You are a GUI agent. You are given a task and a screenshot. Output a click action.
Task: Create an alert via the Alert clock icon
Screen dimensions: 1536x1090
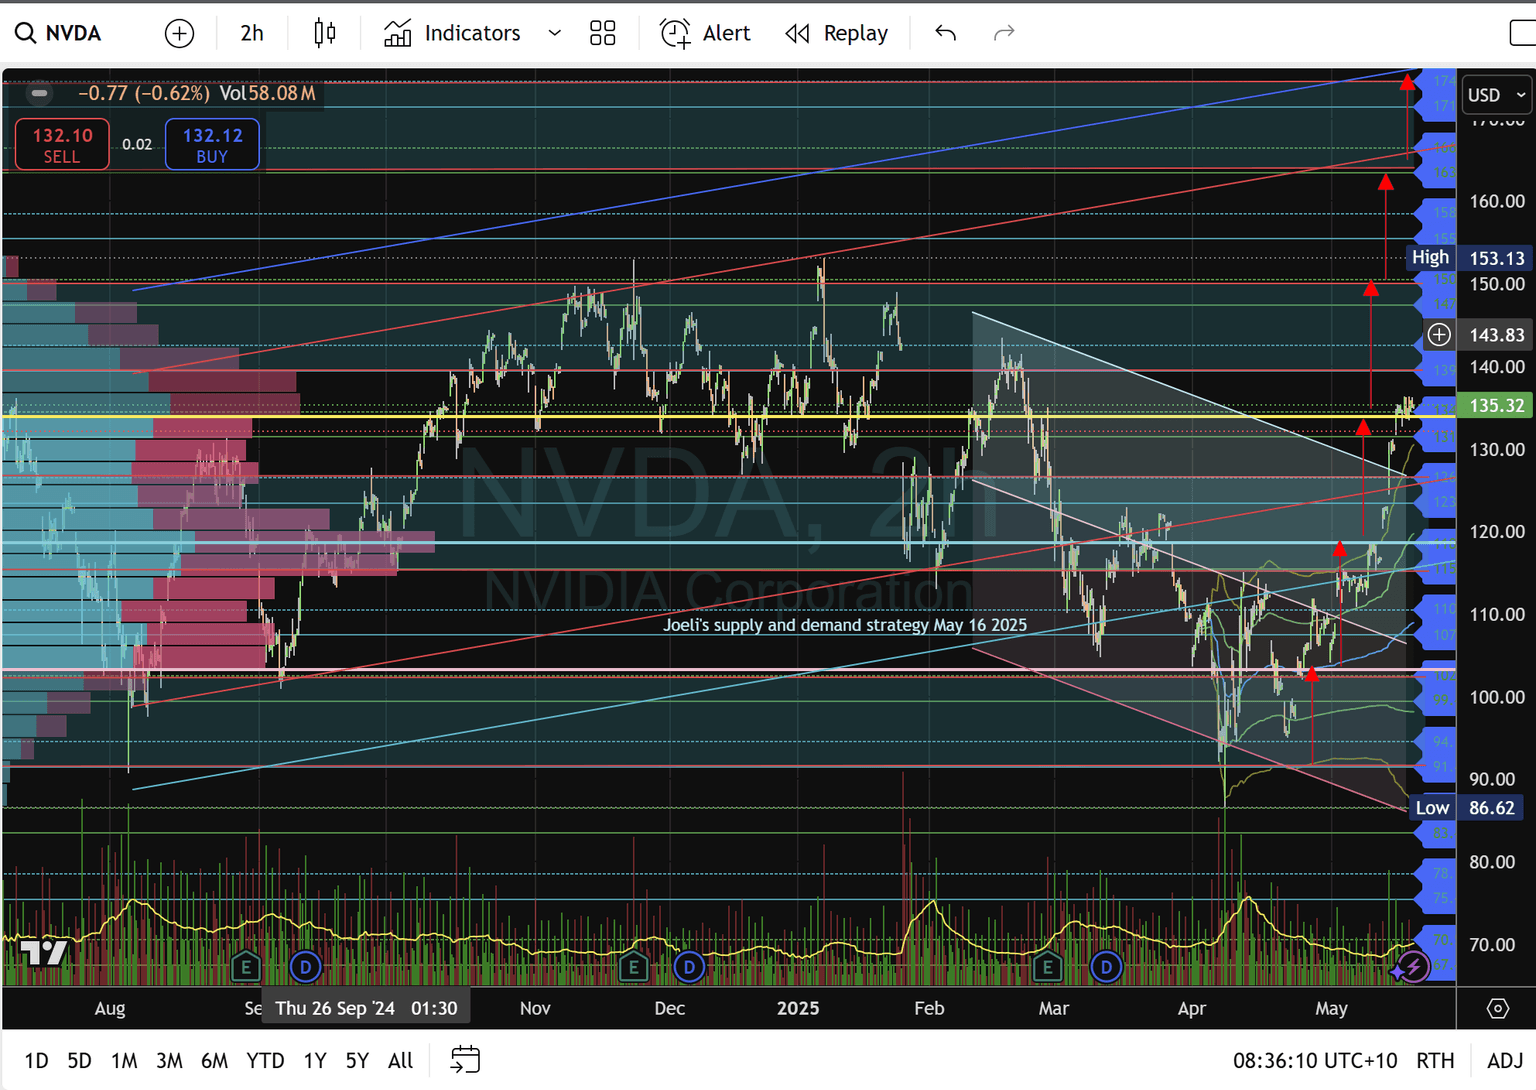tap(676, 33)
